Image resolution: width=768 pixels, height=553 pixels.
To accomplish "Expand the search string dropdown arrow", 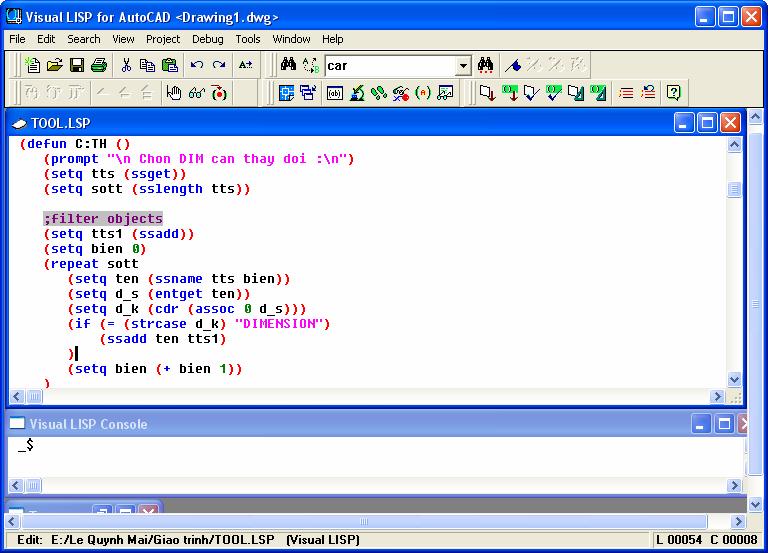I will coord(462,66).
